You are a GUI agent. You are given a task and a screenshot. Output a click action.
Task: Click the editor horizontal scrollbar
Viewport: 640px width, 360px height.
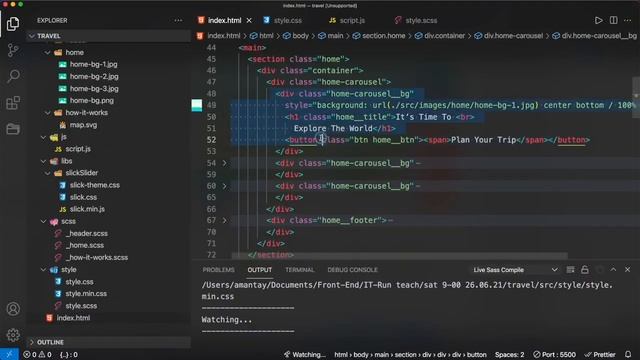[399, 256]
